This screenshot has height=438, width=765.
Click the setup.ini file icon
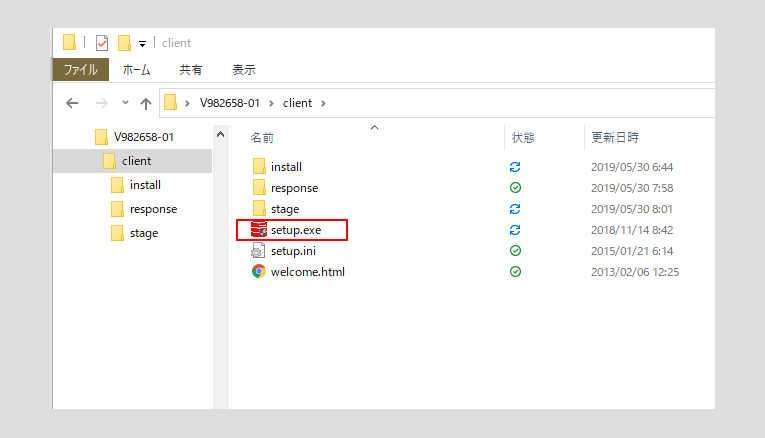point(259,251)
